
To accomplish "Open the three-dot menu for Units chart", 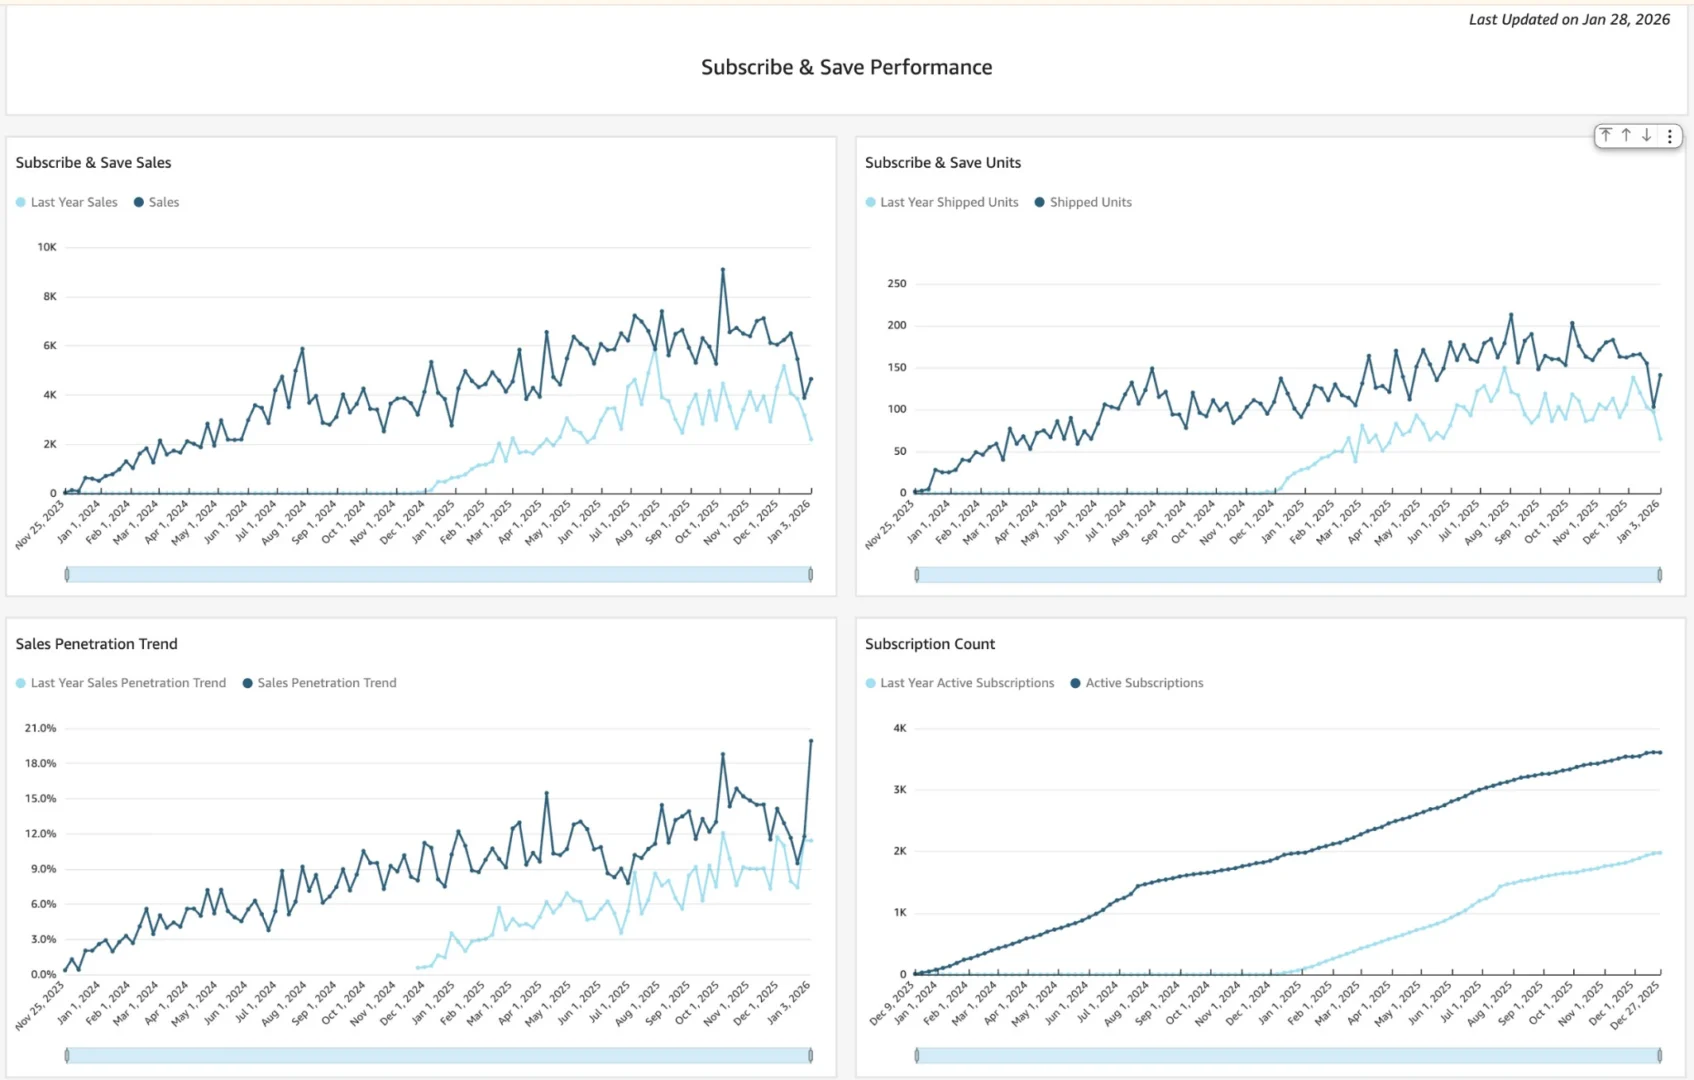I will coord(1669,136).
